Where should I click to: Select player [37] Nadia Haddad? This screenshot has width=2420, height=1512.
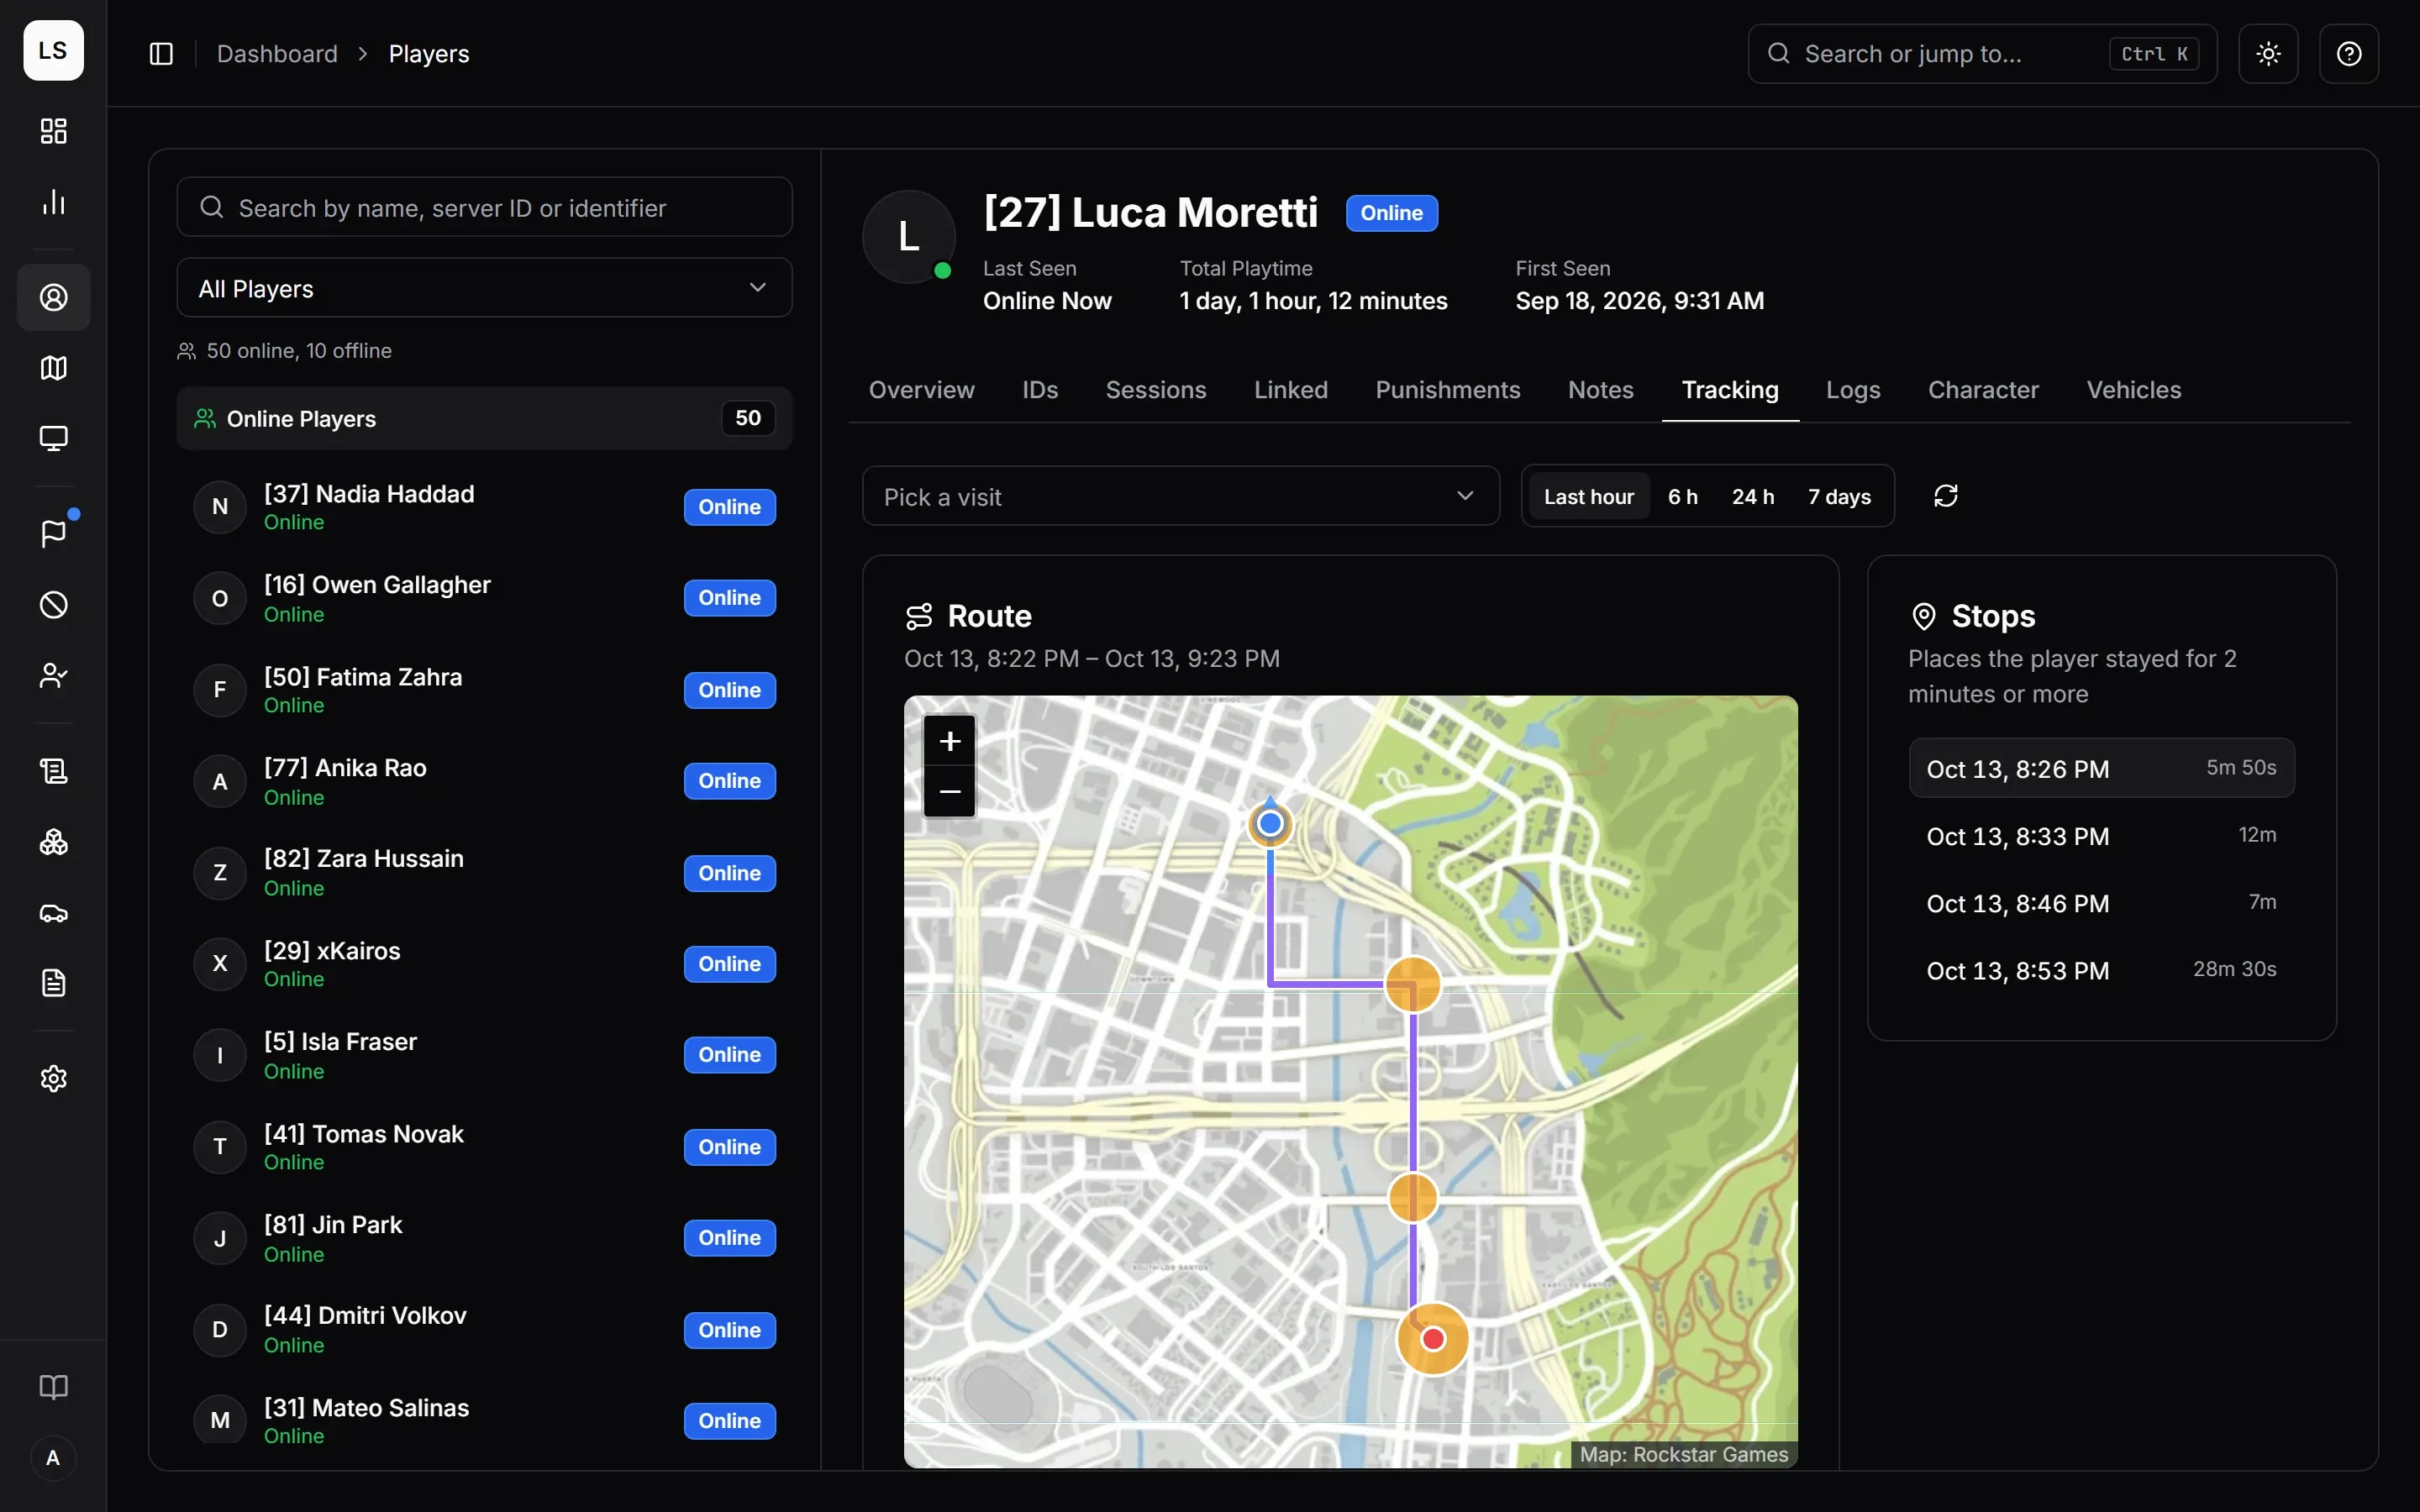484,507
